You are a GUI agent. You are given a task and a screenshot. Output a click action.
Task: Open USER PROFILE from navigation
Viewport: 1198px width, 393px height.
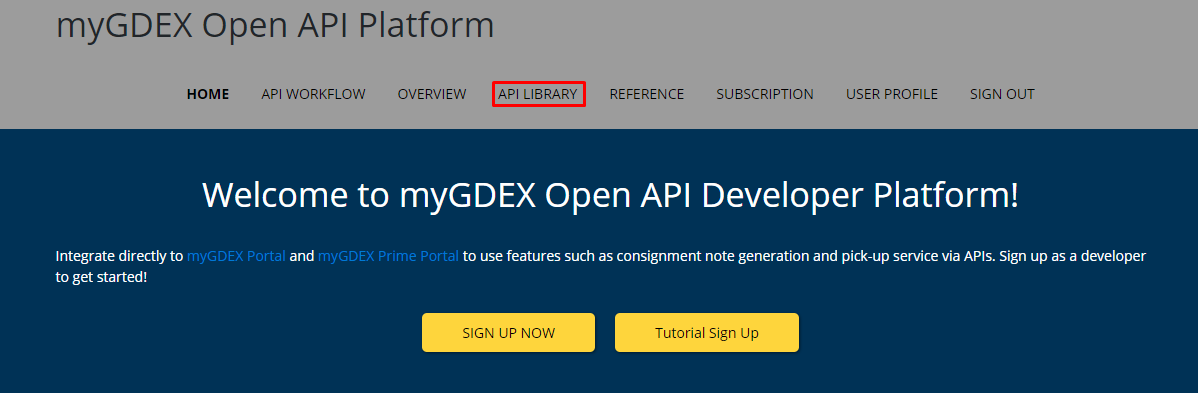(892, 94)
